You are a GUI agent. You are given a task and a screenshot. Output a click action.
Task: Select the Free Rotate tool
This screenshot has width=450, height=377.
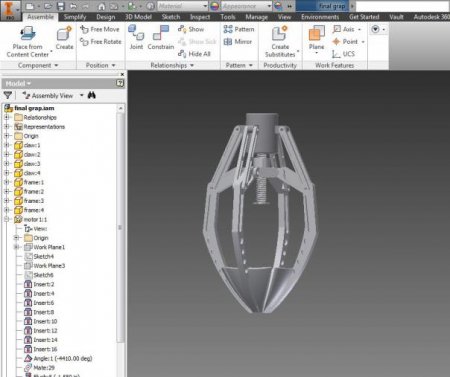coord(100,42)
